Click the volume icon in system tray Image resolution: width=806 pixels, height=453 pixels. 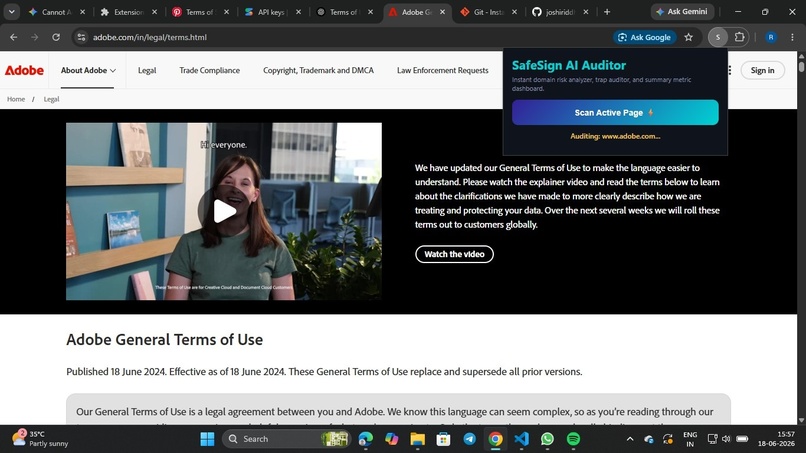[726, 439]
